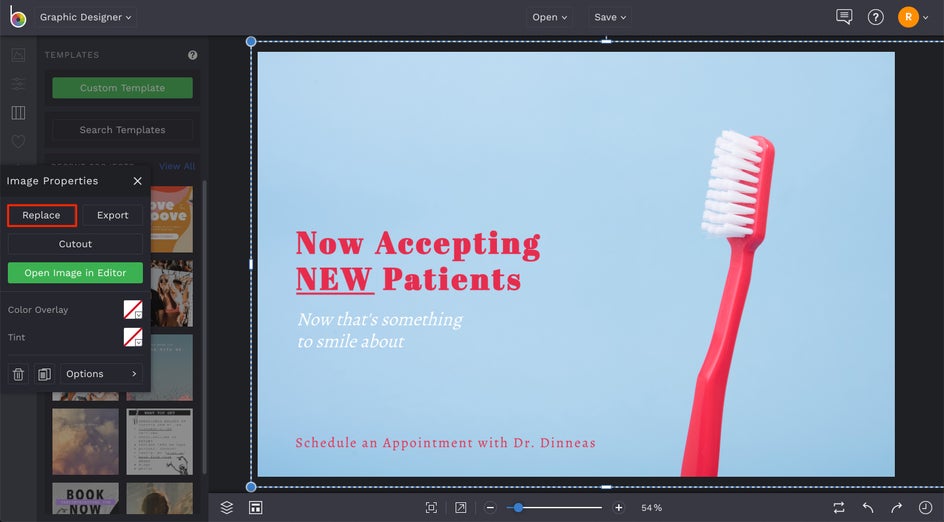Expand the Graphic Designer dropdown
Image resolution: width=944 pixels, height=522 pixels.
tap(85, 17)
